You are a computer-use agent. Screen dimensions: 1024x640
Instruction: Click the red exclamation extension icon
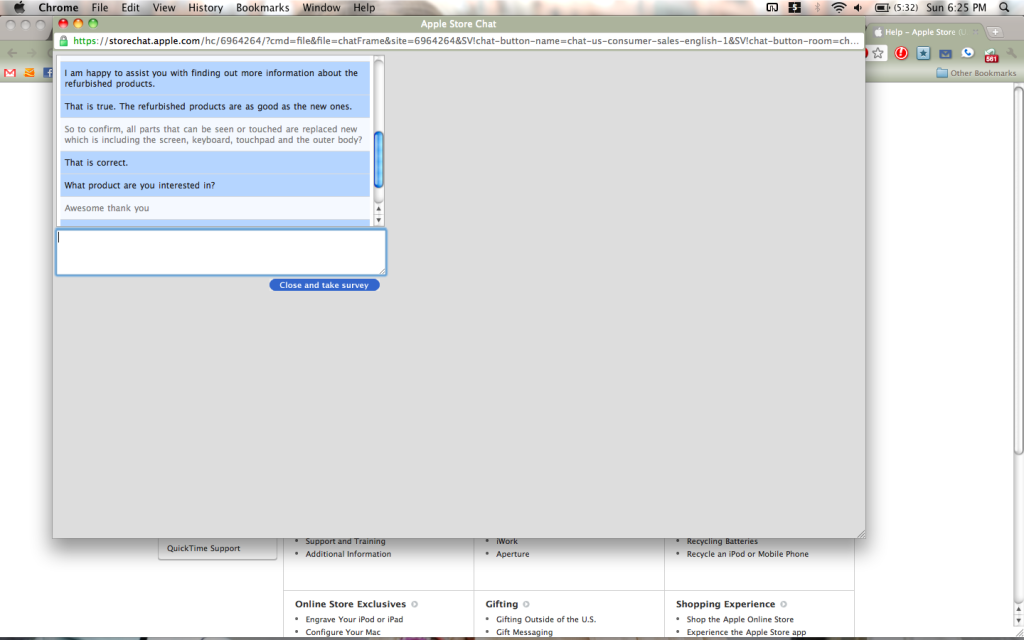tap(901, 54)
